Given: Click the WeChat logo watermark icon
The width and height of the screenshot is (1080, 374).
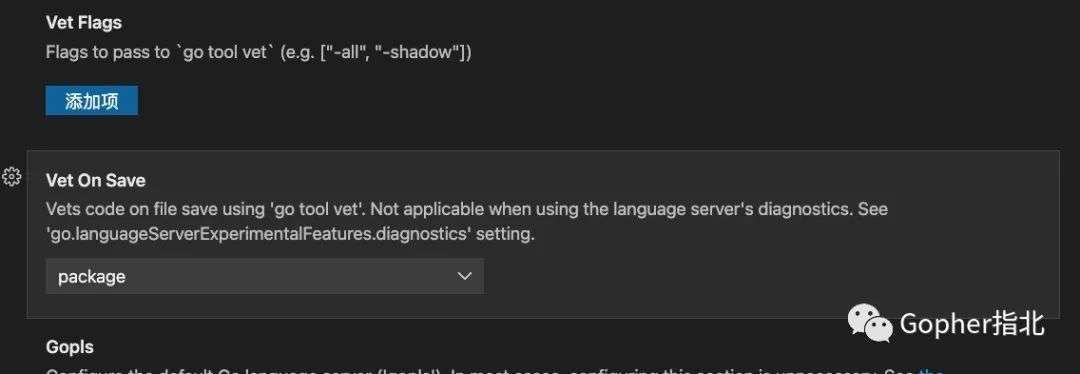Looking at the screenshot, I should coord(869,322).
